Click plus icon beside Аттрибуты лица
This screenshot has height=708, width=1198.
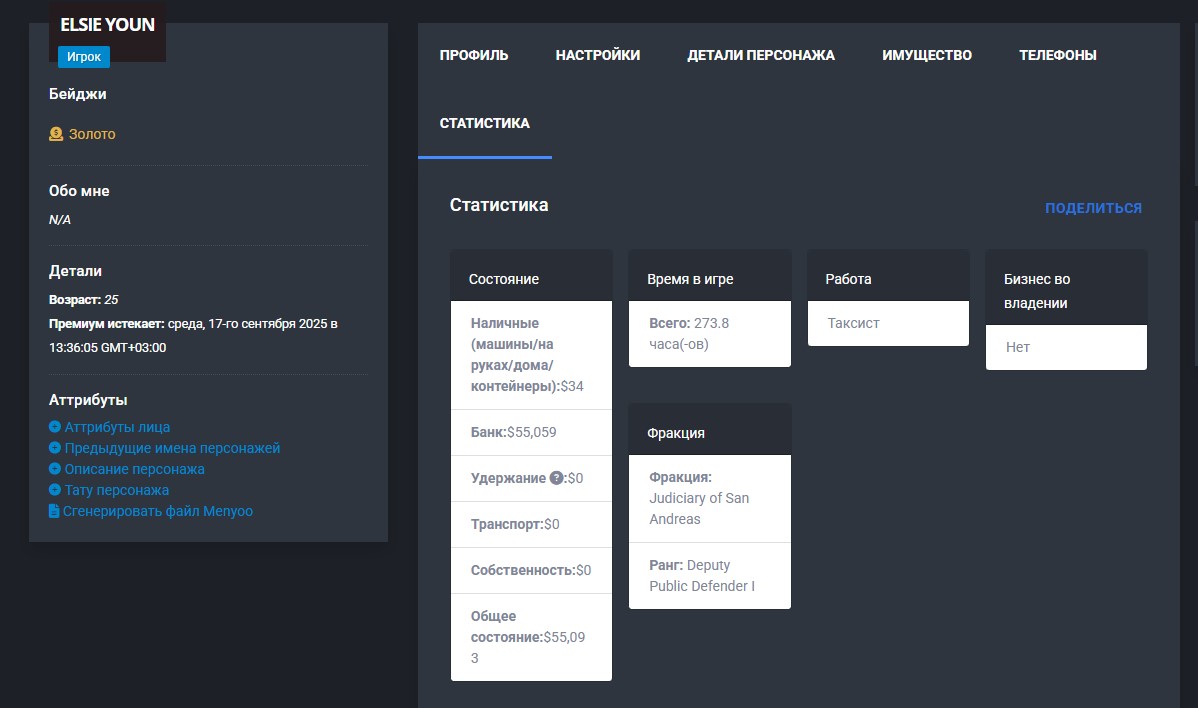coord(54,427)
